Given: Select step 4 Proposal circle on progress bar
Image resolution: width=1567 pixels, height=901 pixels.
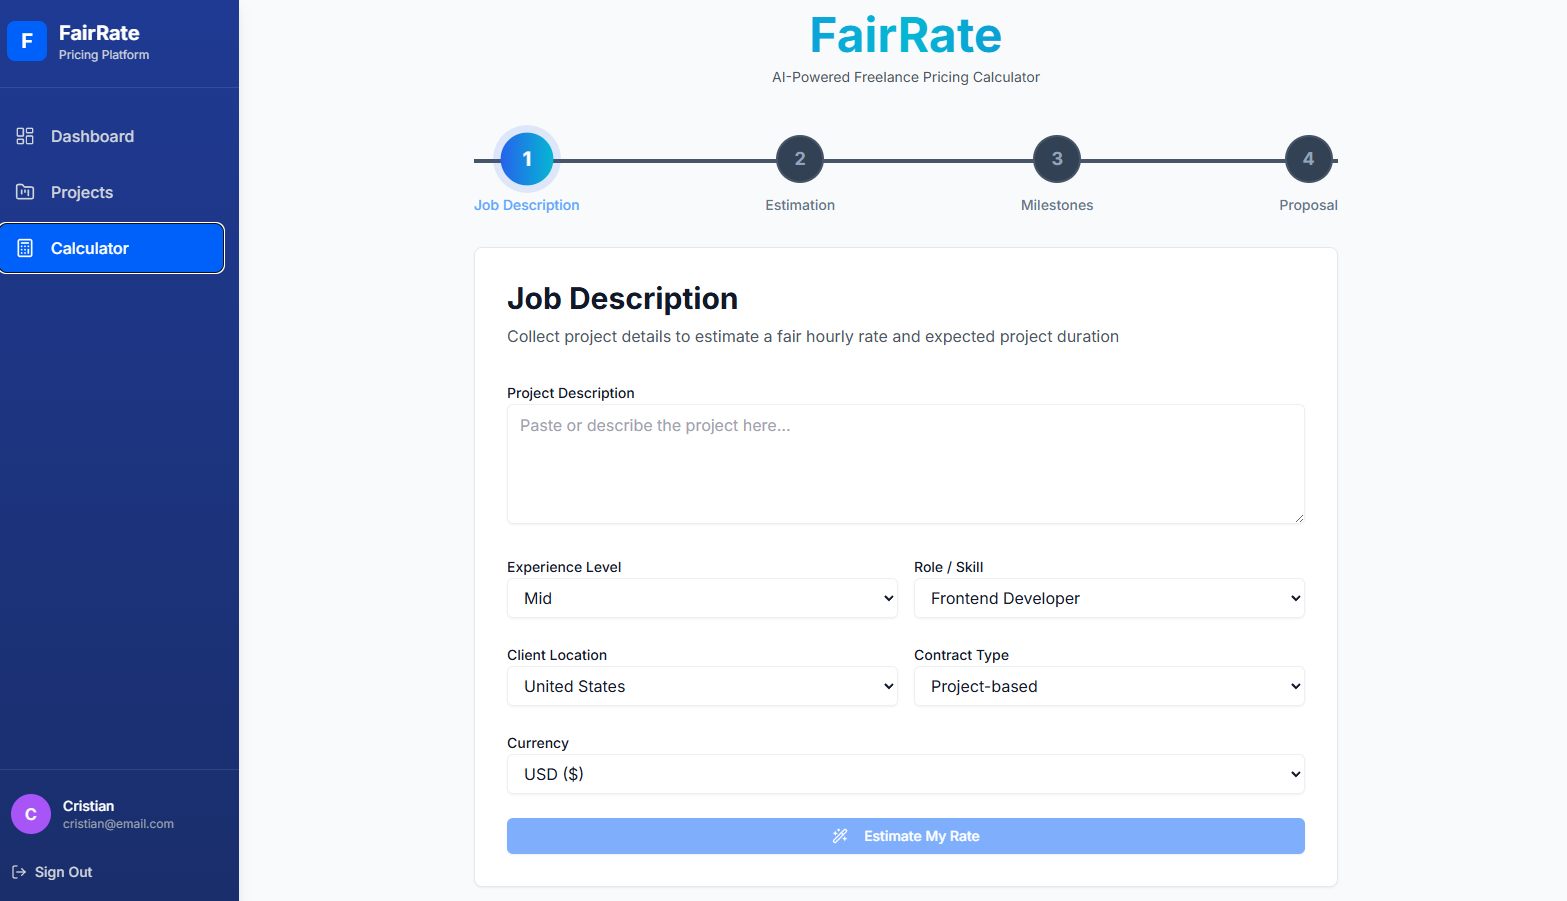Looking at the screenshot, I should point(1308,158).
